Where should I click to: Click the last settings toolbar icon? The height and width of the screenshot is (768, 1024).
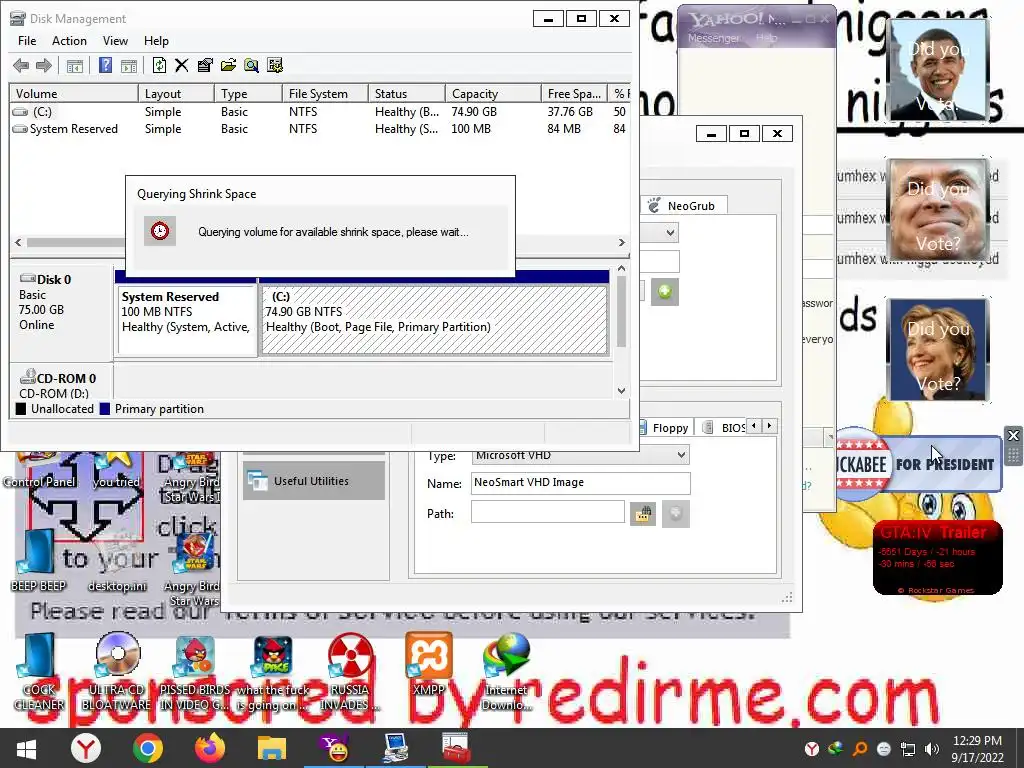click(275, 65)
